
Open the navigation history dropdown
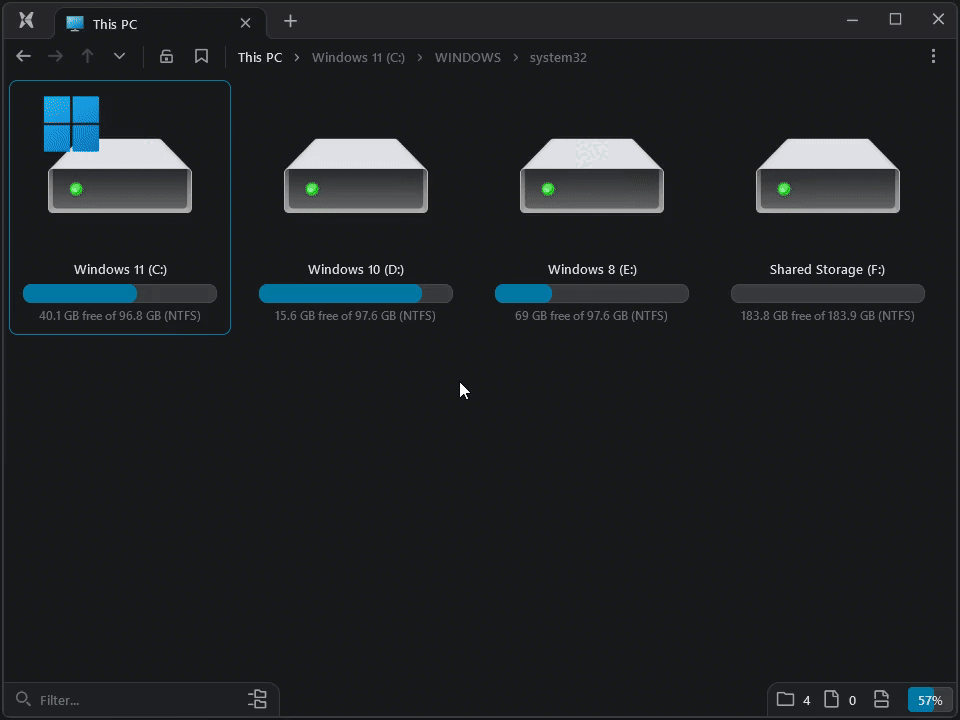click(x=119, y=56)
